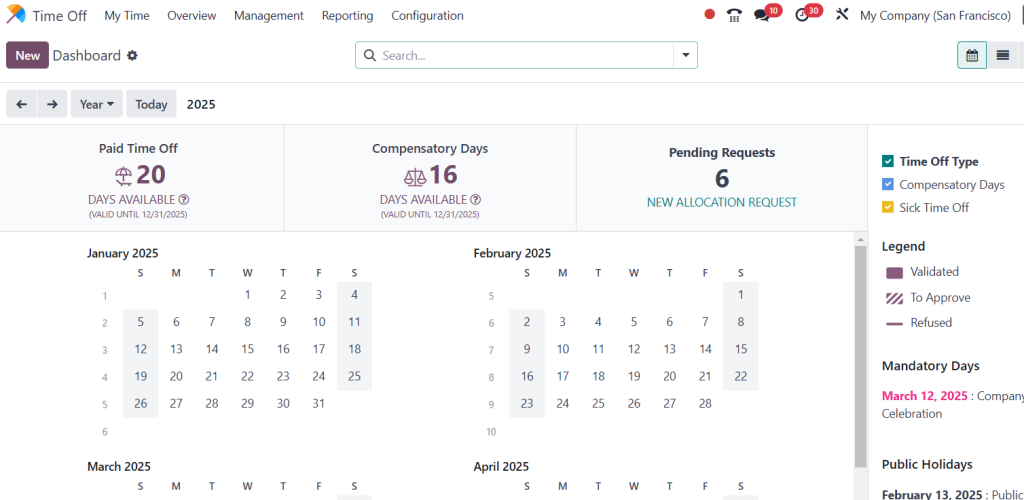Open the debug tools wrench icon
The image size is (1024, 500).
click(842, 14)
